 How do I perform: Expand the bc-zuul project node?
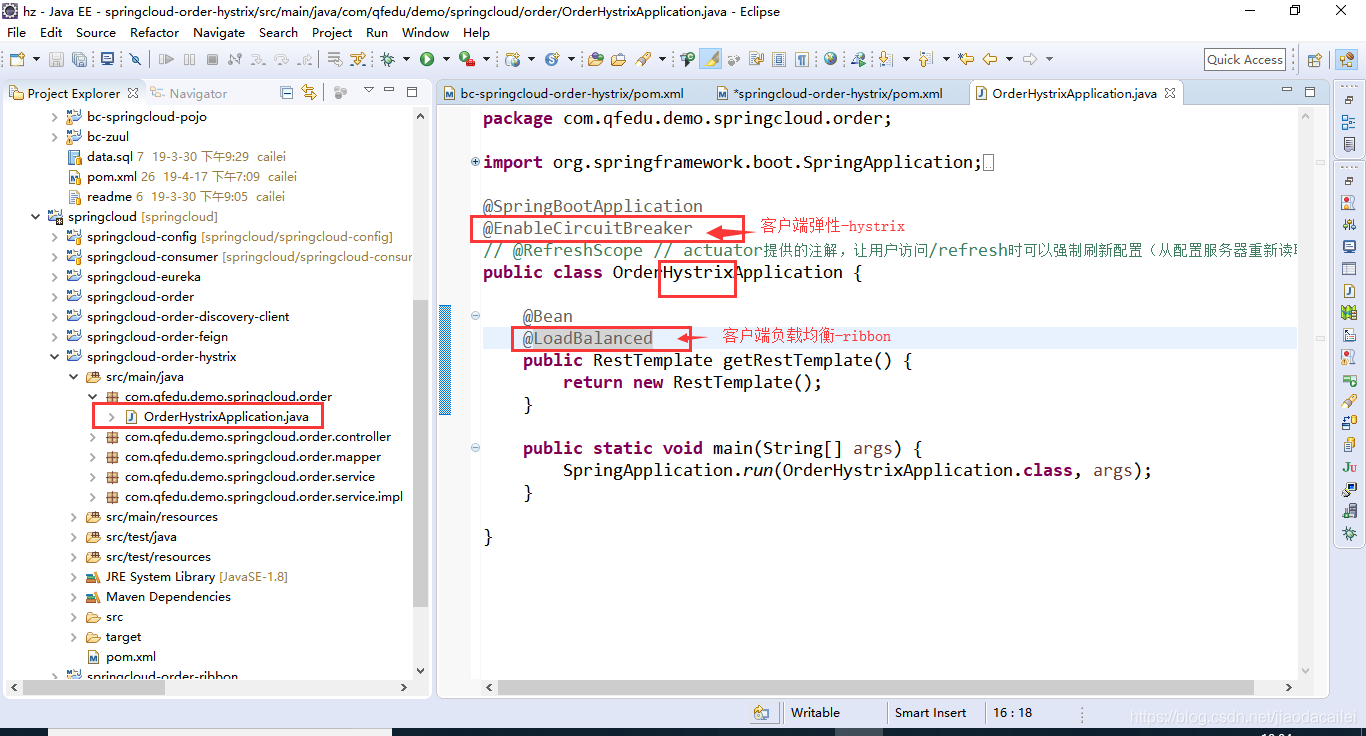(55, 137)
